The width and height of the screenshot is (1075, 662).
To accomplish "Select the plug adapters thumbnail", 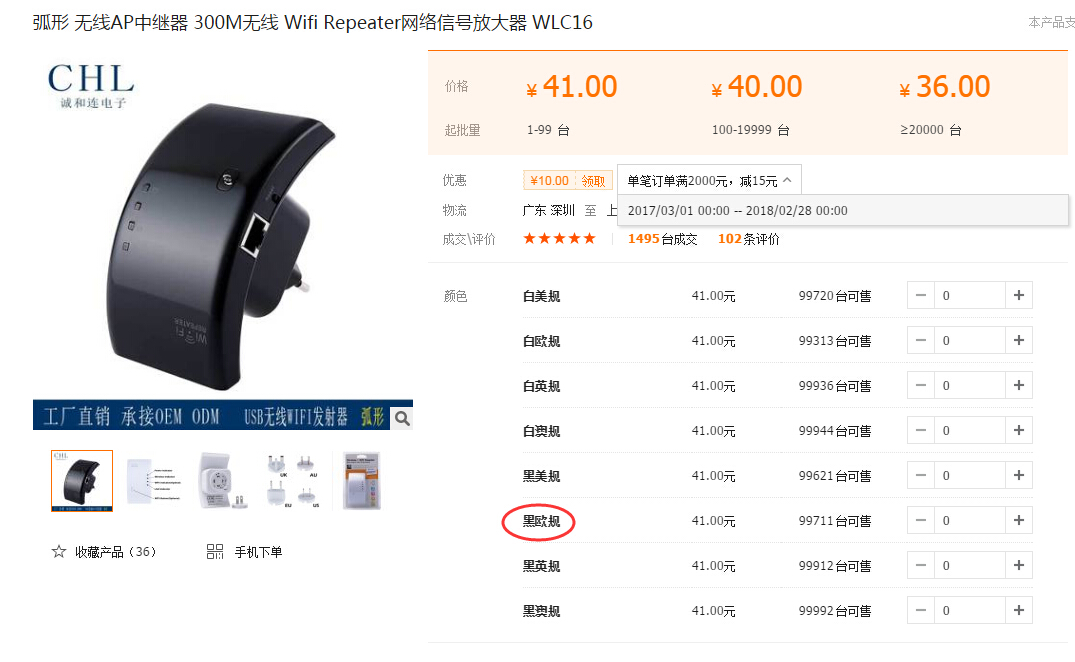I will coord(294,481).
